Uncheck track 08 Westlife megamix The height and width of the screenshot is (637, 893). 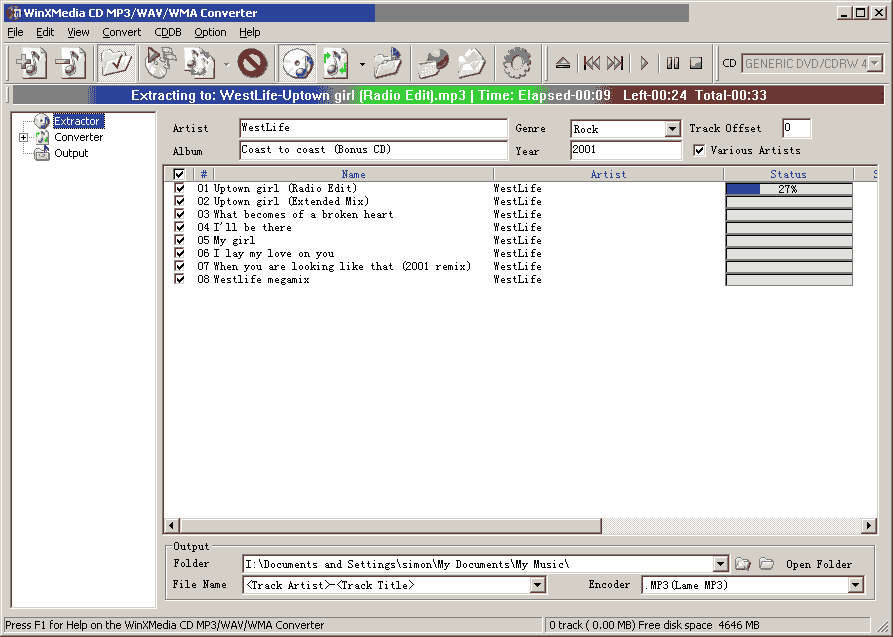[179, 279]
